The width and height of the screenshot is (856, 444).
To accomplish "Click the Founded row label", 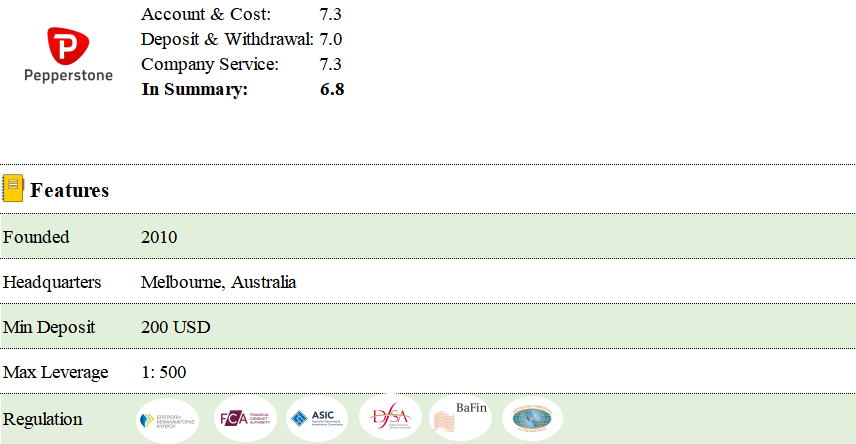I will coord(36,237).
